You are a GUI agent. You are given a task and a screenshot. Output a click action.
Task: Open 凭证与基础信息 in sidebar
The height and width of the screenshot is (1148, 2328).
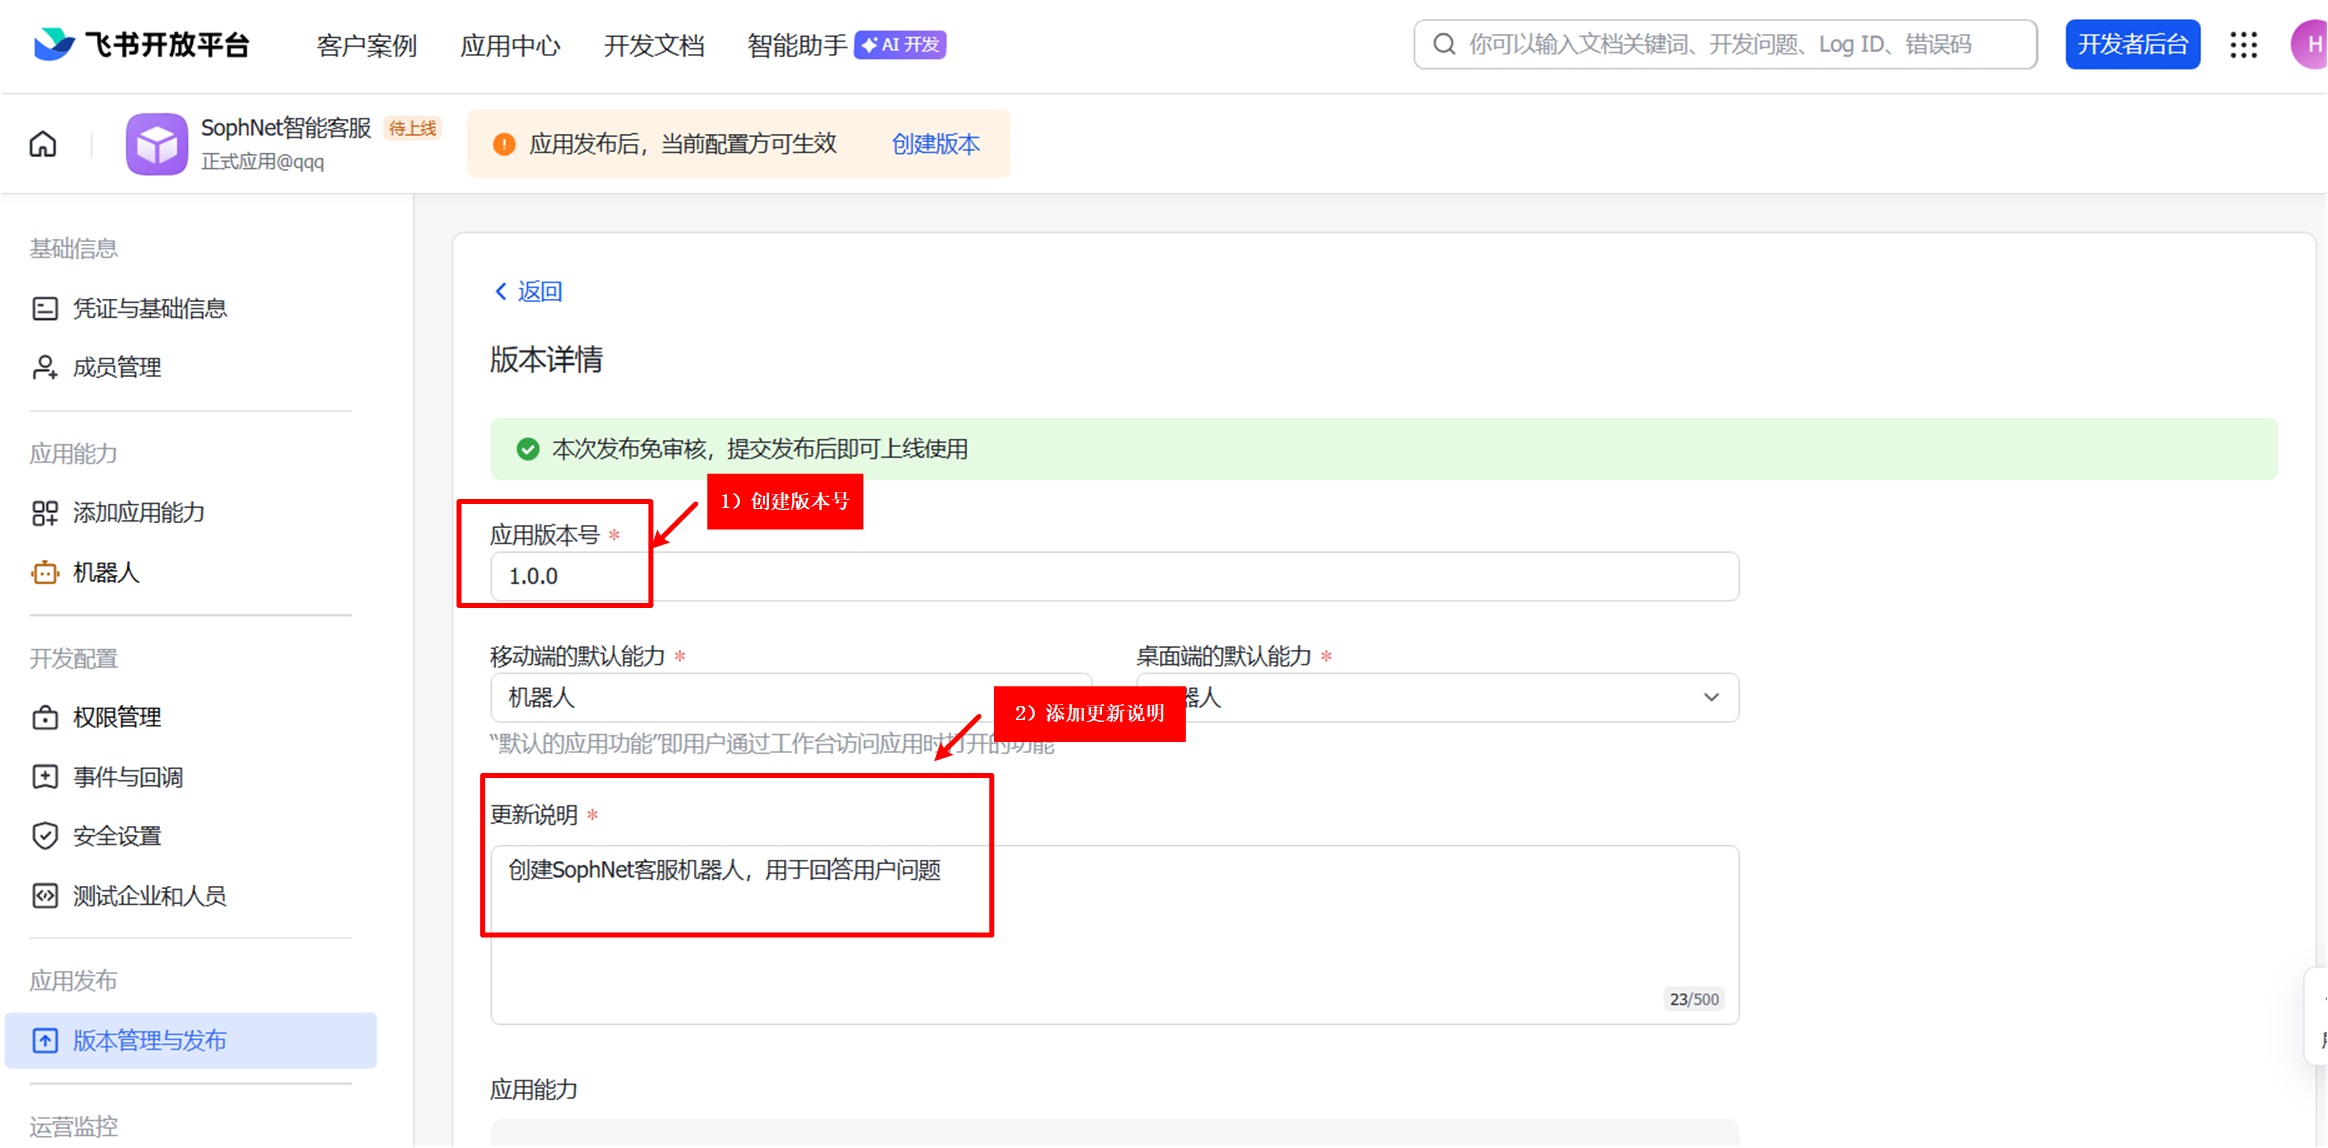[x=149, y=308]
